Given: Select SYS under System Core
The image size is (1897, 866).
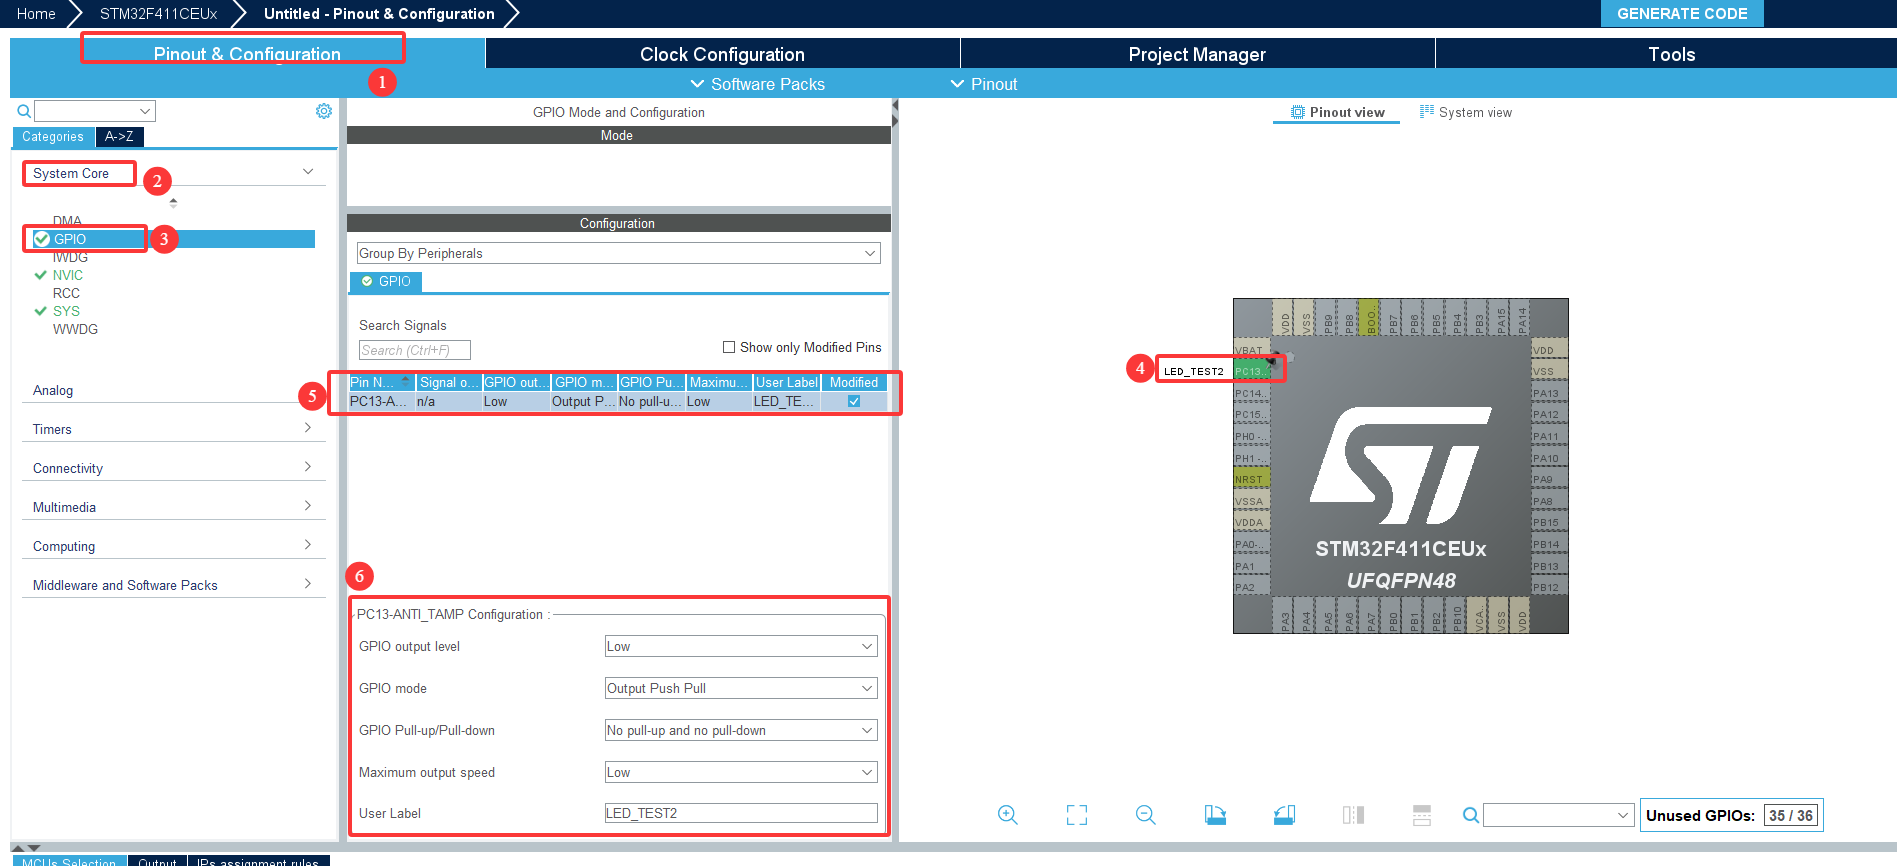Looking at the screenshot, I should [x=66, y=311].
